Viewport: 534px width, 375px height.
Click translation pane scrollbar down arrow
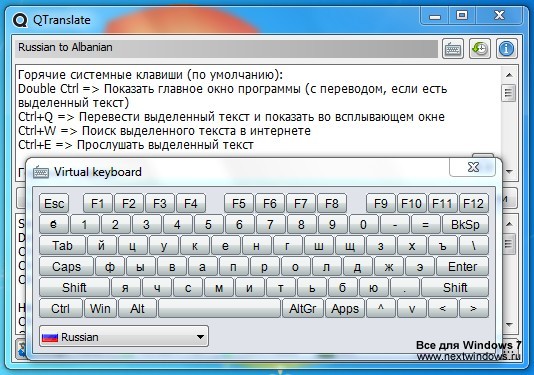(x=509, y=325)
